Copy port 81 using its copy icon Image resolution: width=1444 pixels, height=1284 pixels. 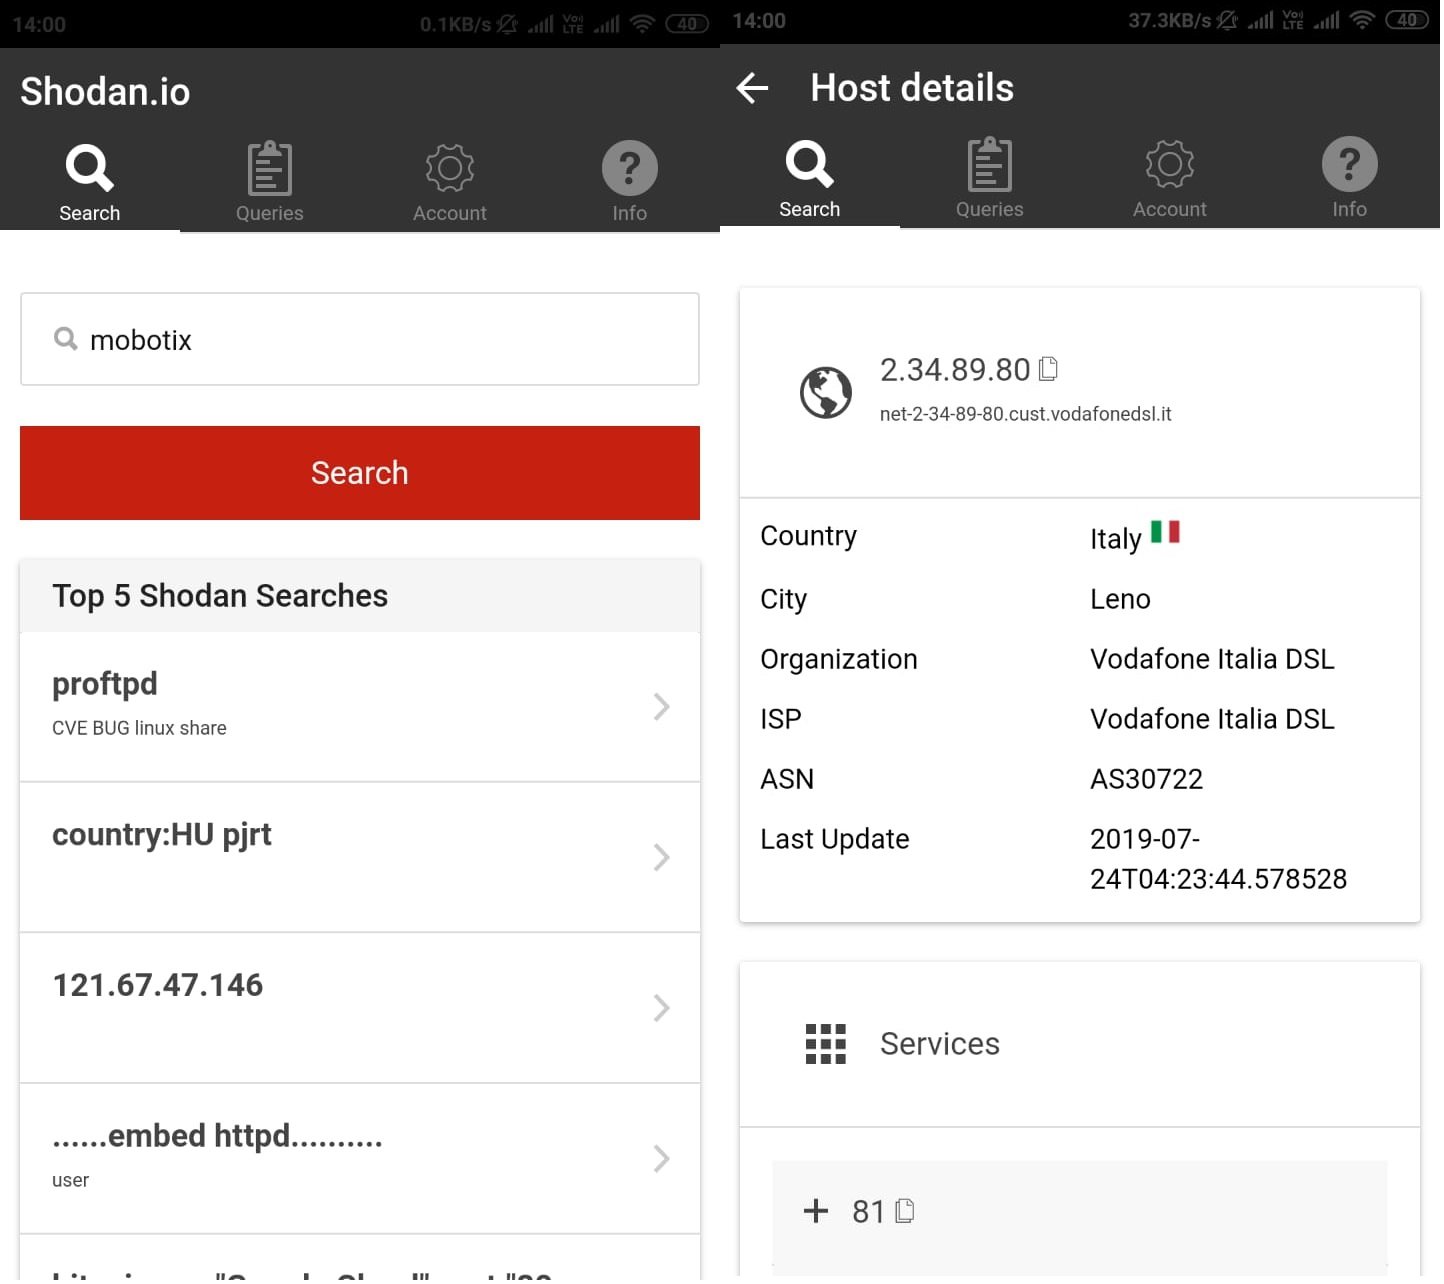tap(905, 1211)
